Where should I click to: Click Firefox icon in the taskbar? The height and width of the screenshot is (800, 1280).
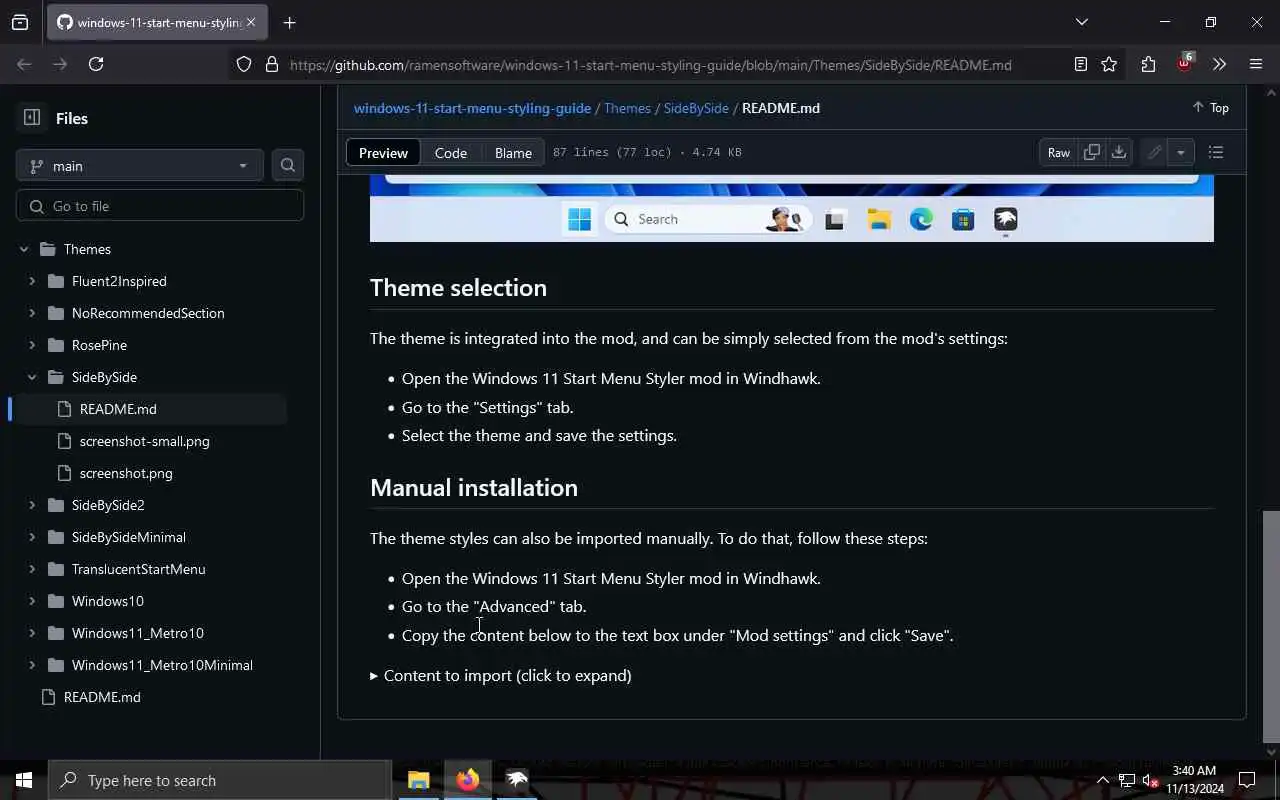tap(468, 780)
